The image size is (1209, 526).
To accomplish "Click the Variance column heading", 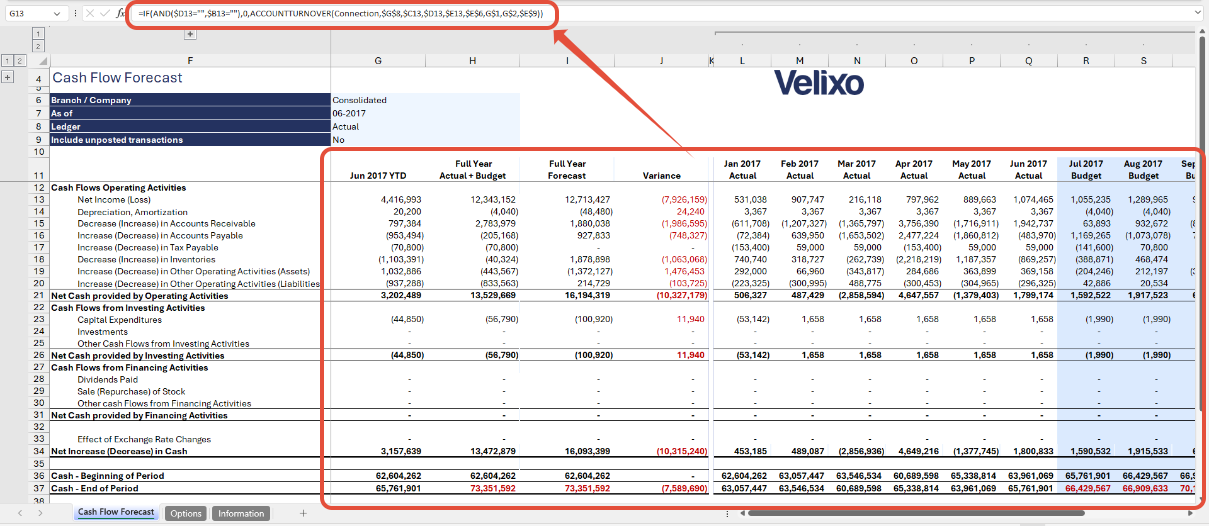I will [x=661, y=175].
